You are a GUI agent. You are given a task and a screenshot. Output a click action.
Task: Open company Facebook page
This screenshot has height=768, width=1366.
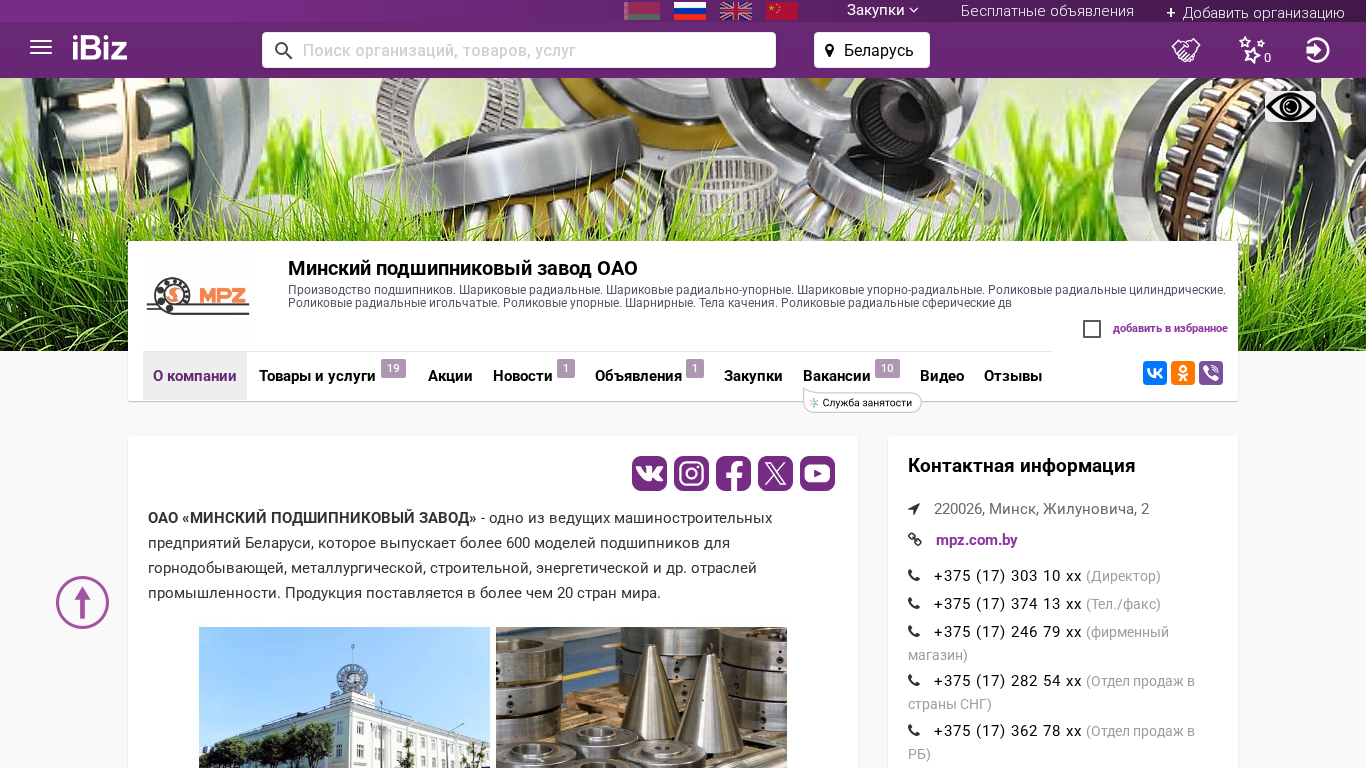[733, 473]
